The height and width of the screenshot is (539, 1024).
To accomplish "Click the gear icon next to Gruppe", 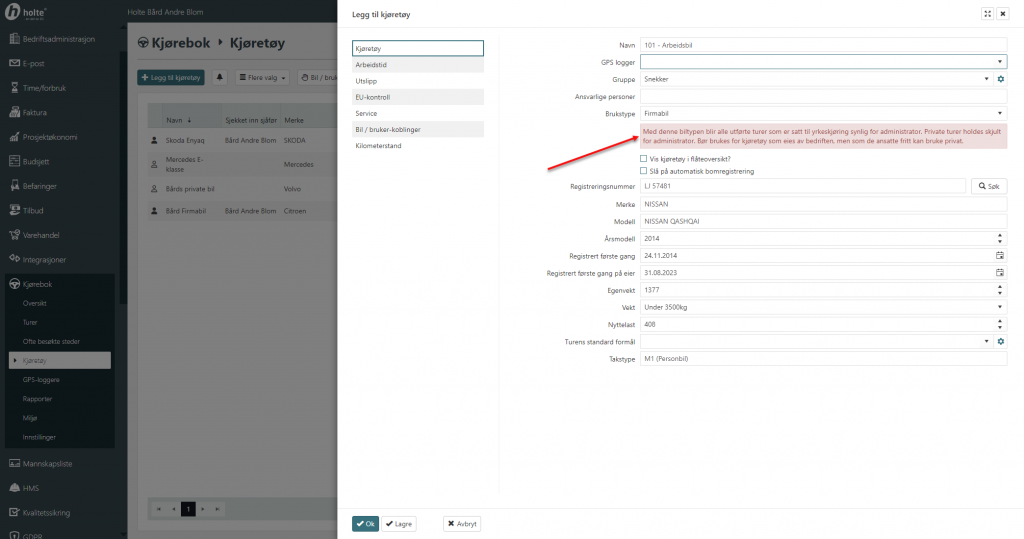I will [1000, 79].
